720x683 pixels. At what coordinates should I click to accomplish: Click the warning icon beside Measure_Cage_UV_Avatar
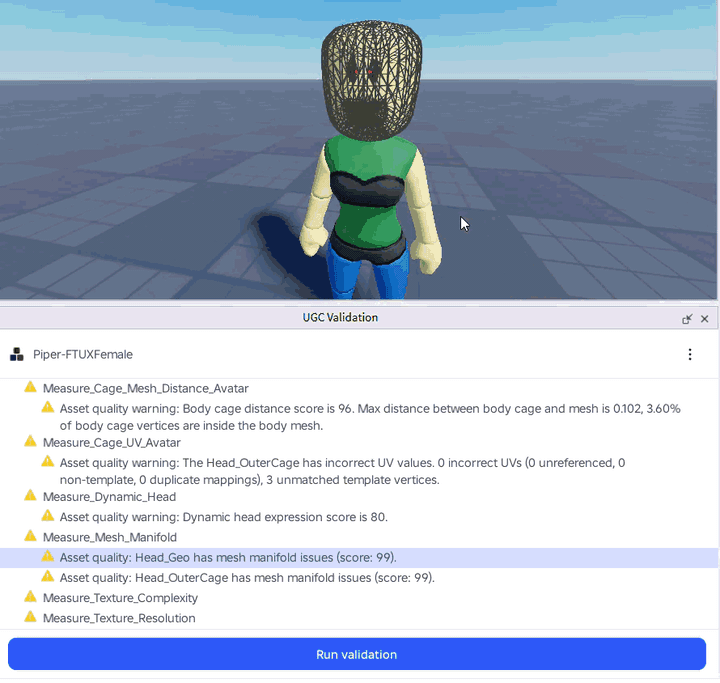pos(30,441)
